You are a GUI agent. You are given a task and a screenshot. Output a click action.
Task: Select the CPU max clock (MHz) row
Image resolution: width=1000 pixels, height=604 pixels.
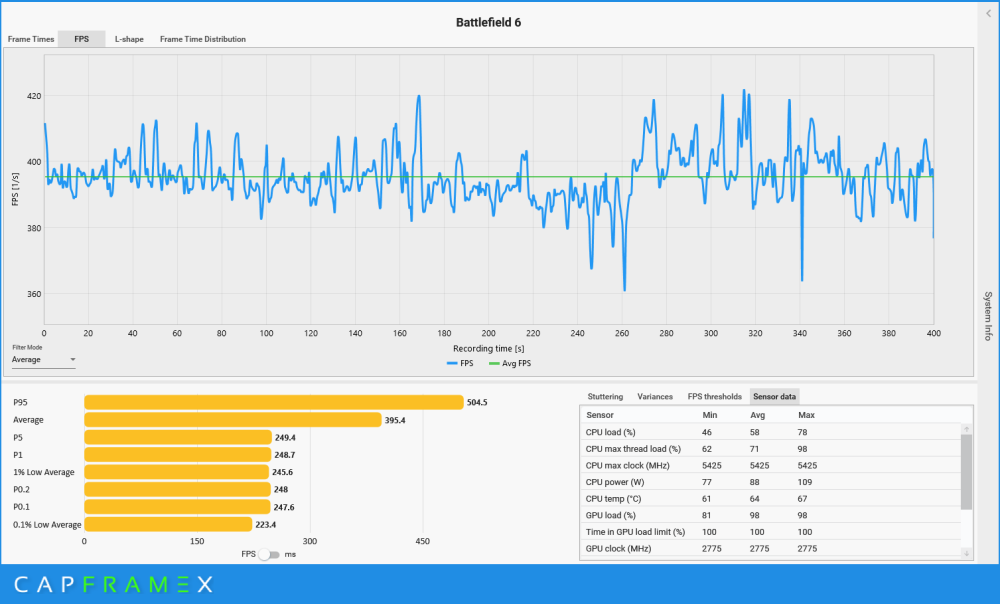pyautogui.click(x=770, y=466)
